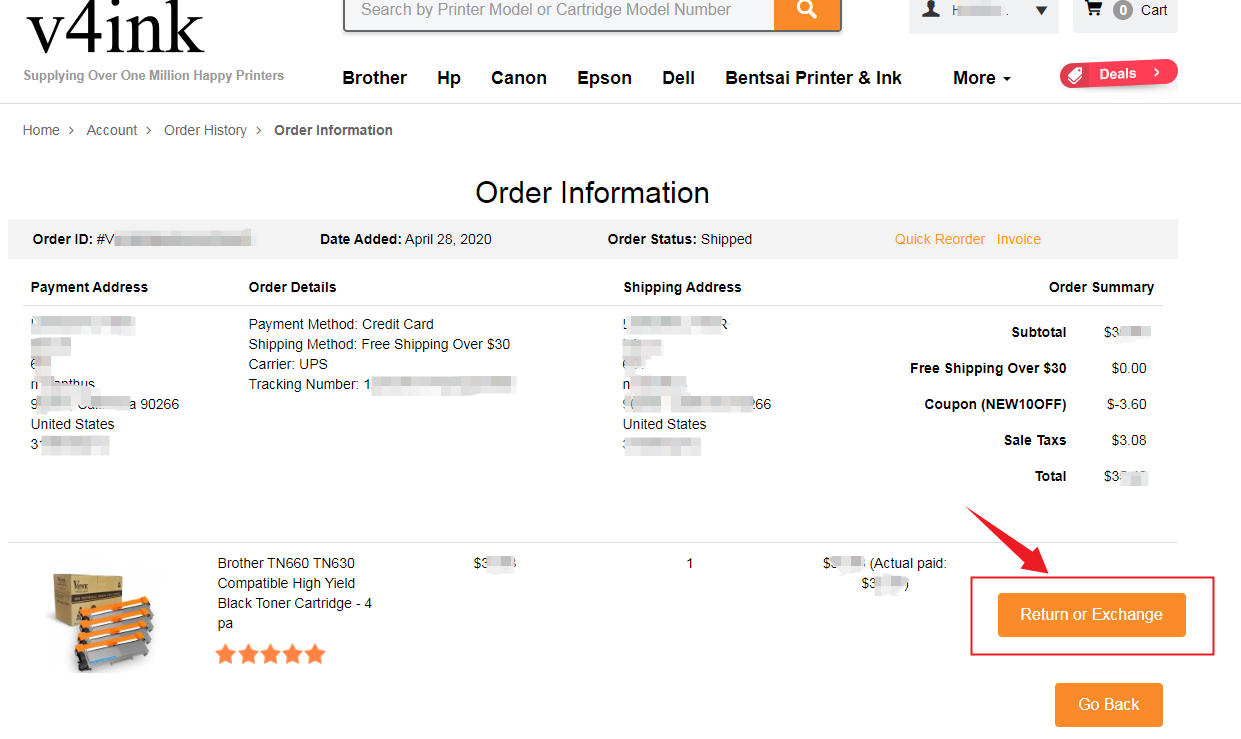
Task: Open the Brother category menu
Action: coord(374,78)
